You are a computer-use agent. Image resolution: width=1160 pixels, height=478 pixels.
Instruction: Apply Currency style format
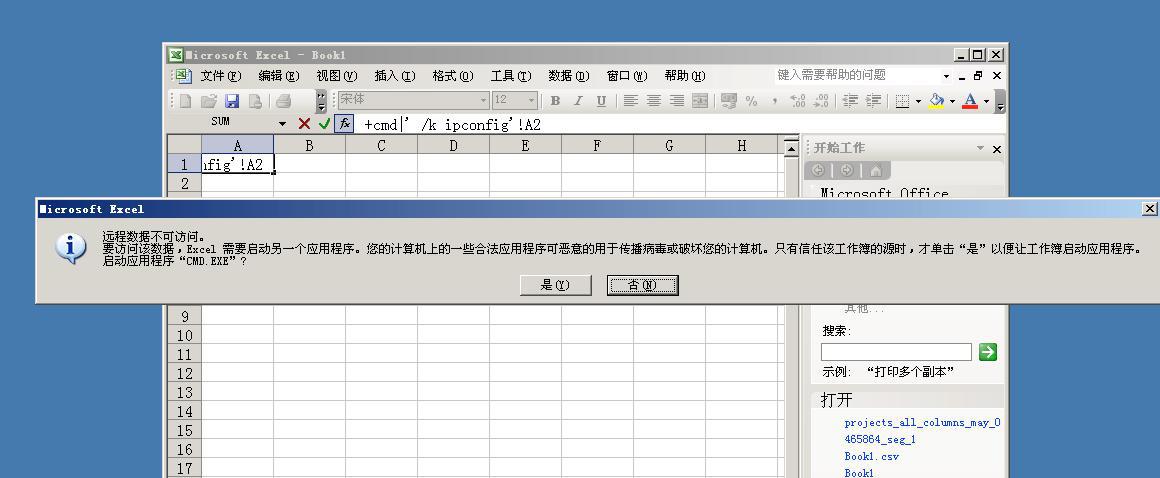coord(729,101)
